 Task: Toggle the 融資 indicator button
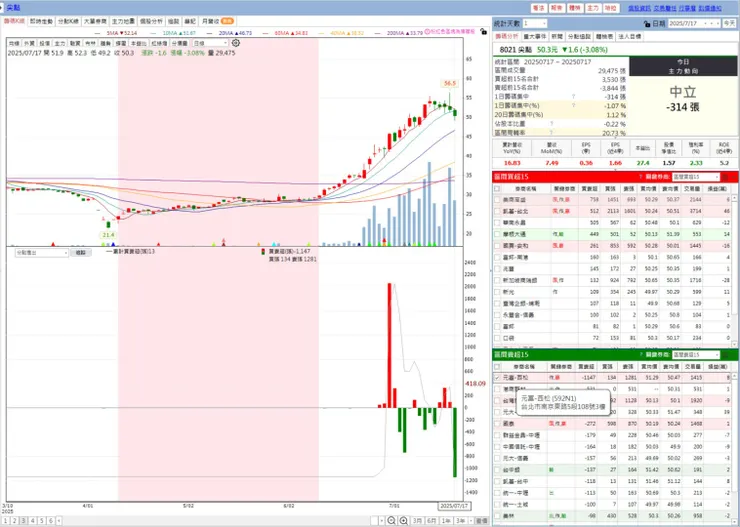coord(75,43)
